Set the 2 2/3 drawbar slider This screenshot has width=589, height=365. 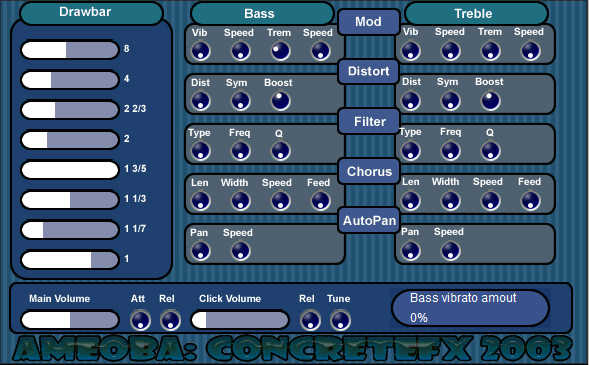click(70, 110)
